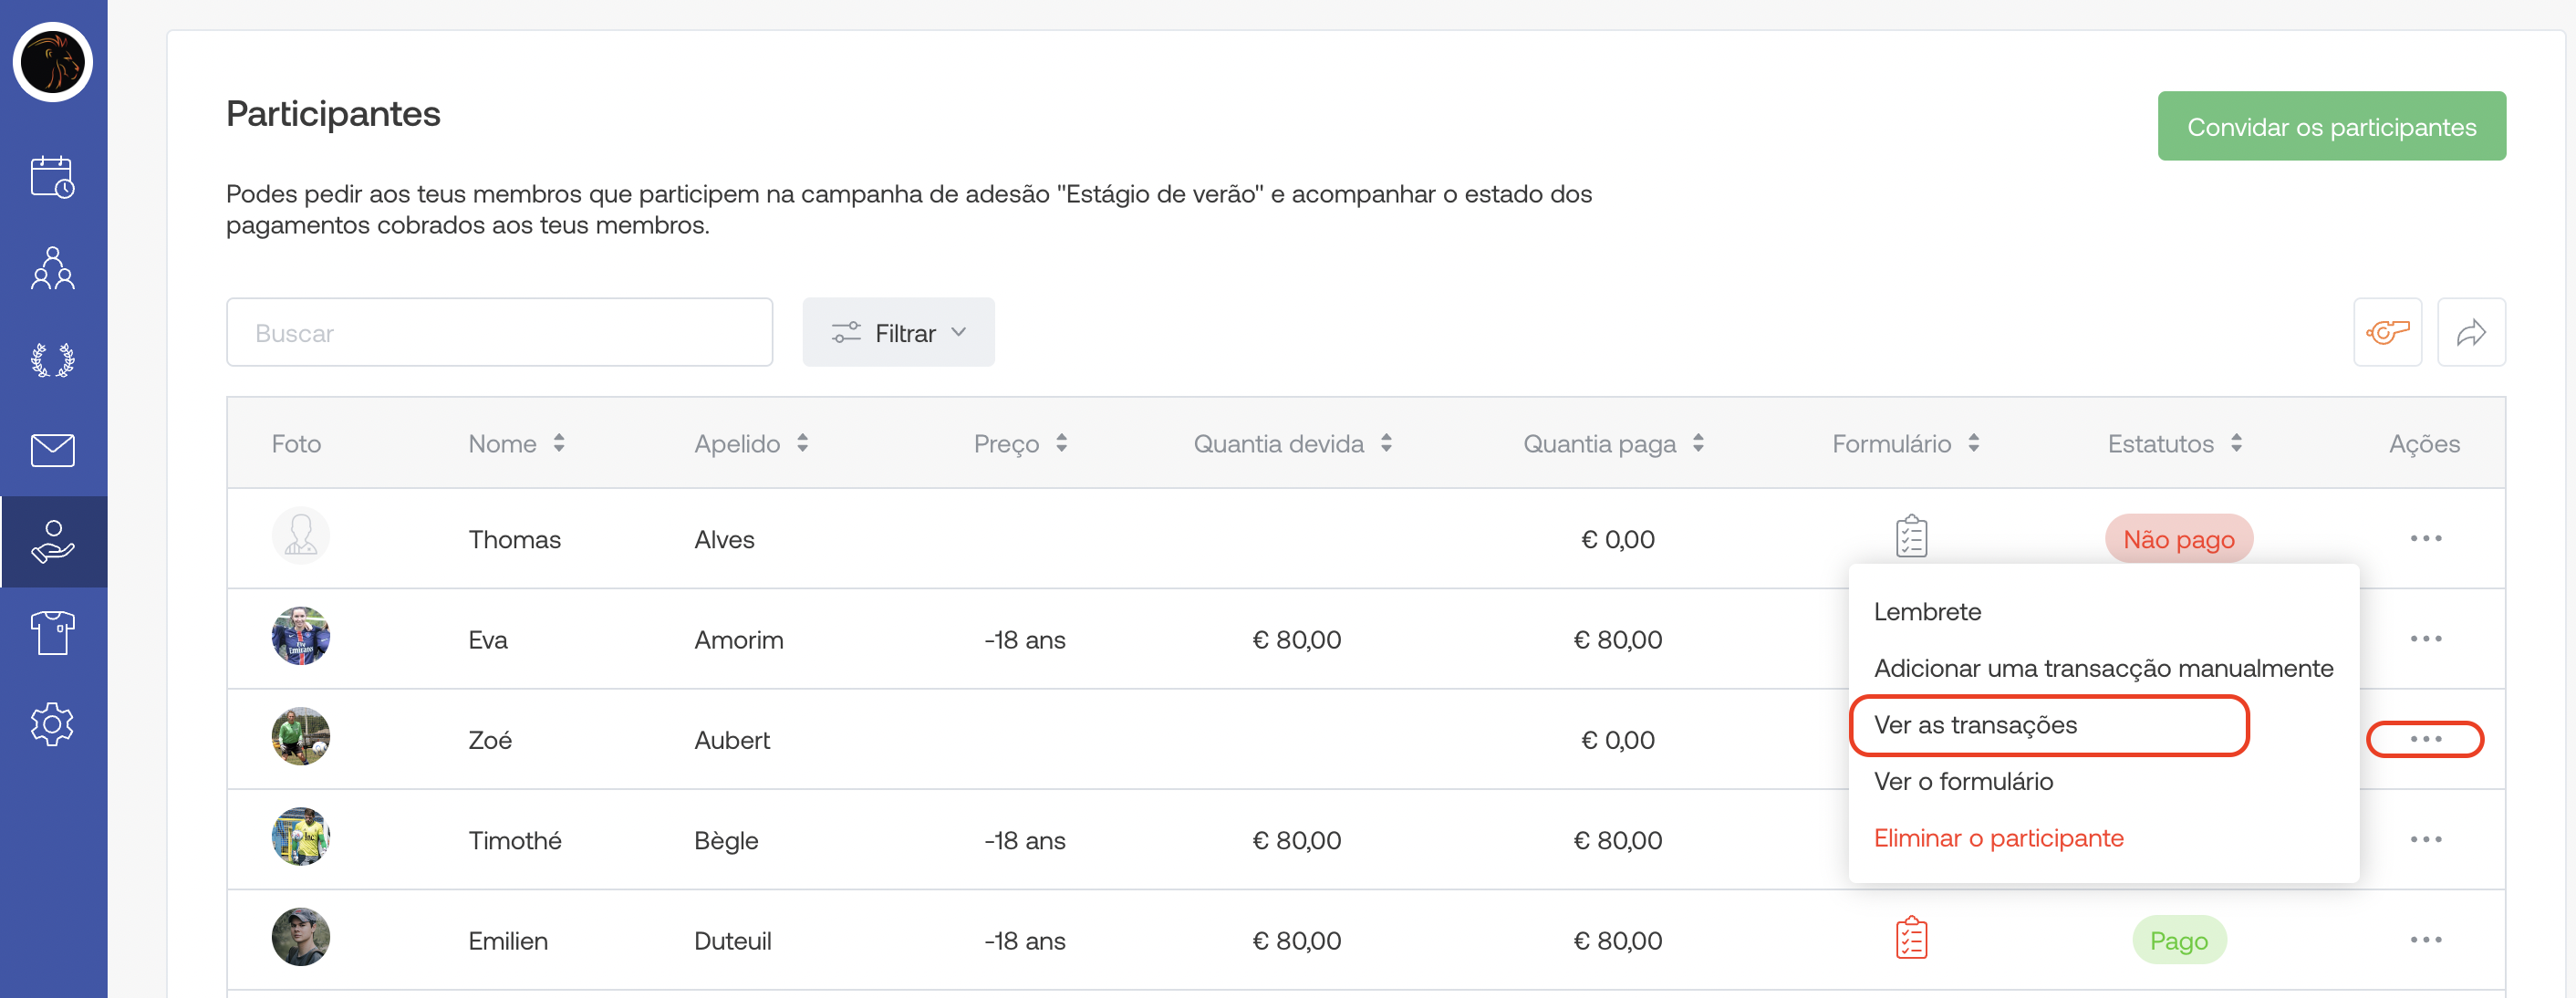The height and width of the screenshot is (998, 2576).
Task: Select 'Ver as transações' menu entry
Action: (1974, 724)
